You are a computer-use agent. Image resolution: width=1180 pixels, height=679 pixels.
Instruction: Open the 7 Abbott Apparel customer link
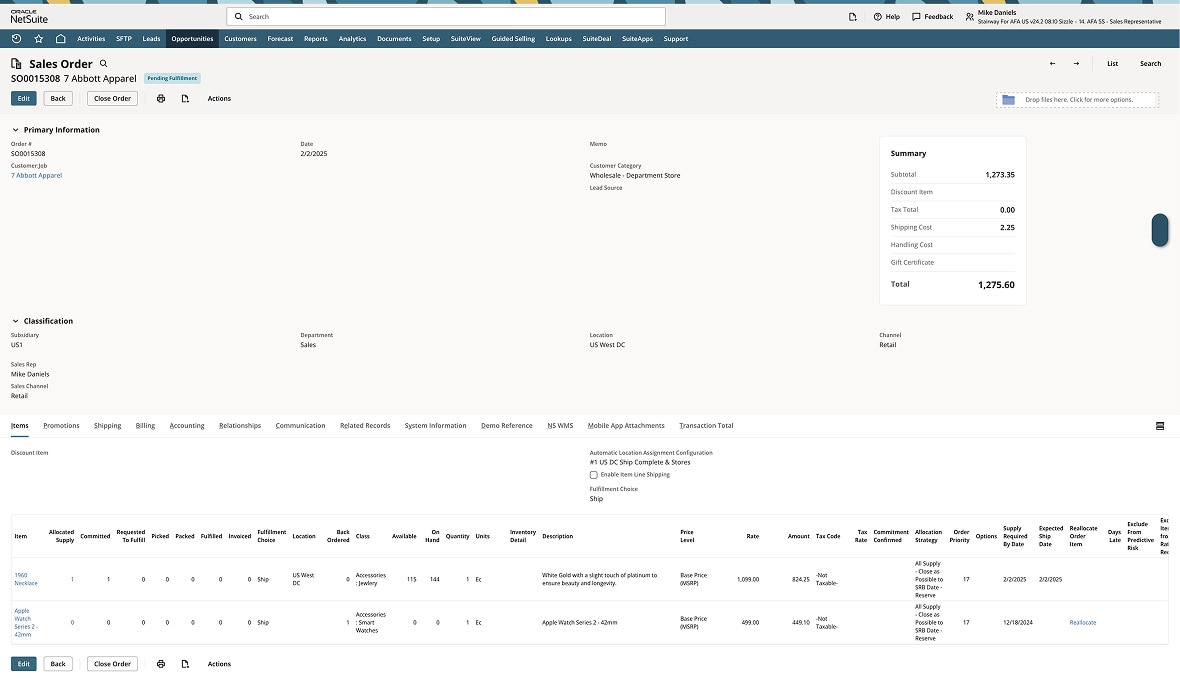click(36, 174)
